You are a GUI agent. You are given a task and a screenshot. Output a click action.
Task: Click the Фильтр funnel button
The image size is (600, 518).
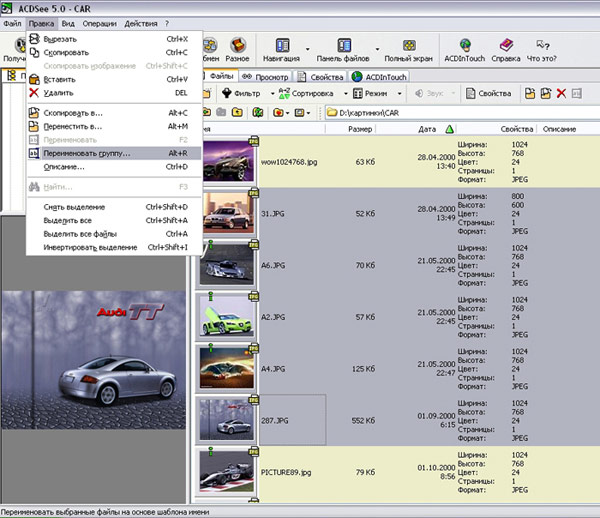point(241,93)
